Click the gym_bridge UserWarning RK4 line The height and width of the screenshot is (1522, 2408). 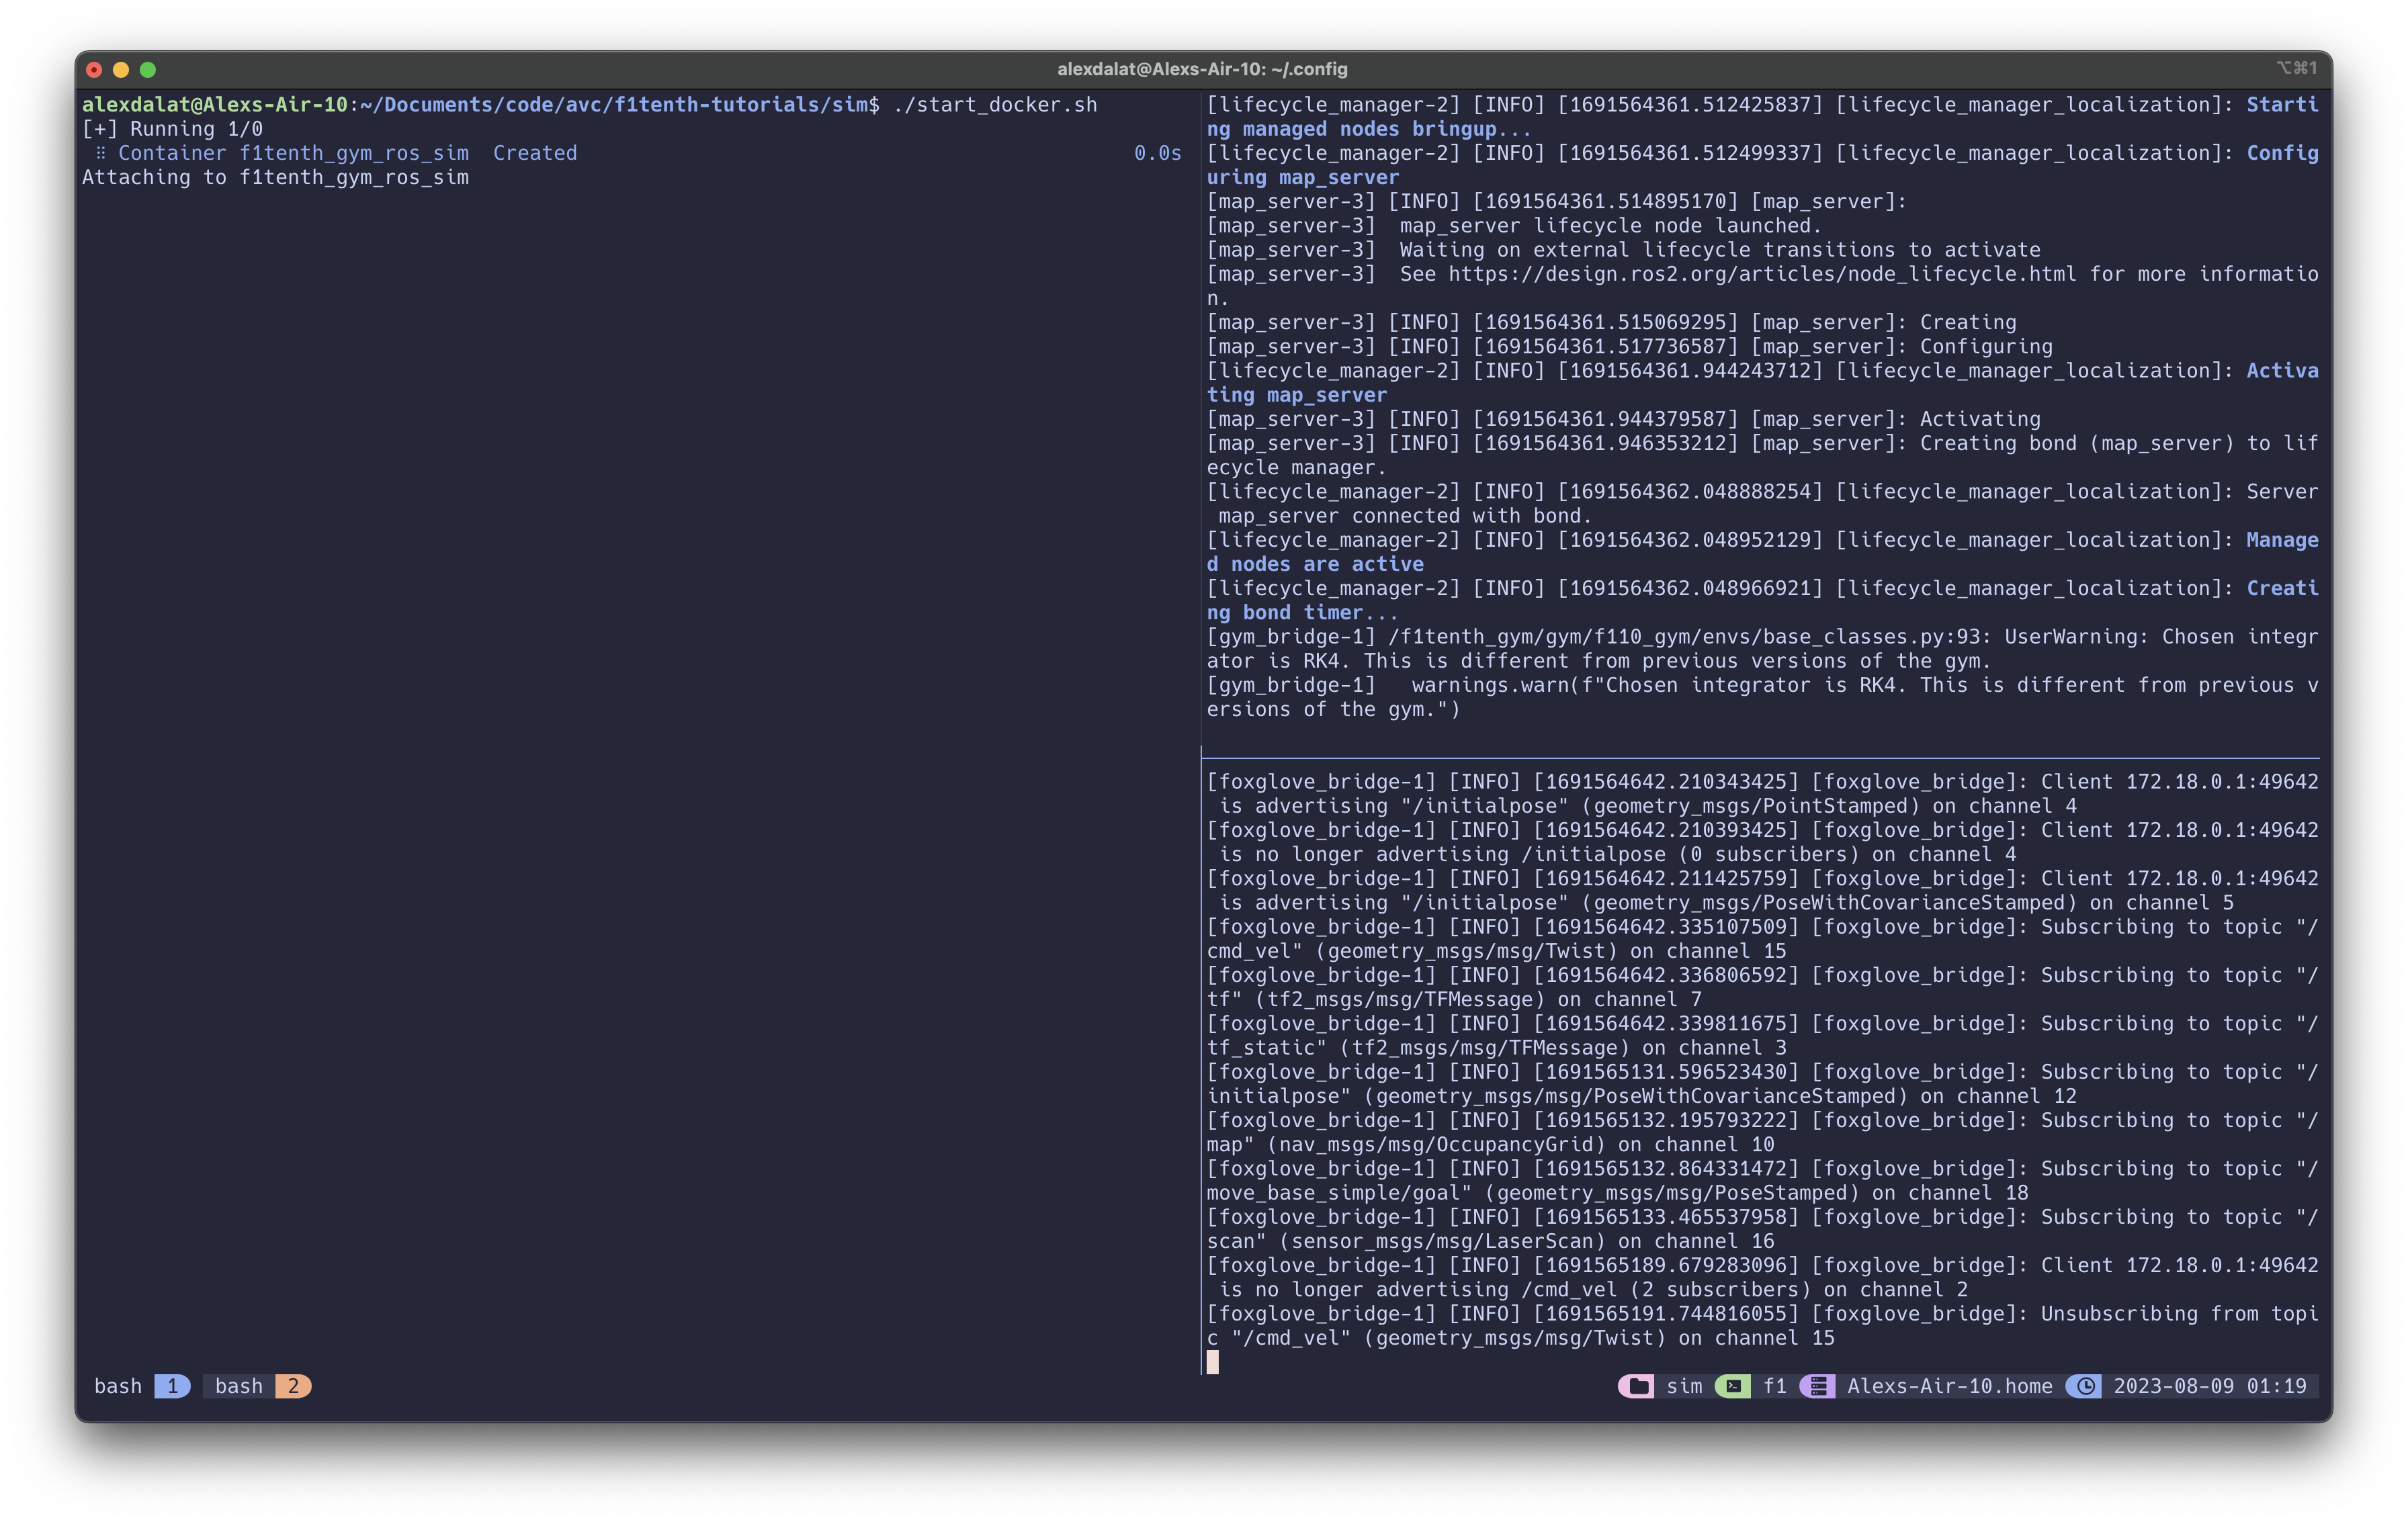1762,649
